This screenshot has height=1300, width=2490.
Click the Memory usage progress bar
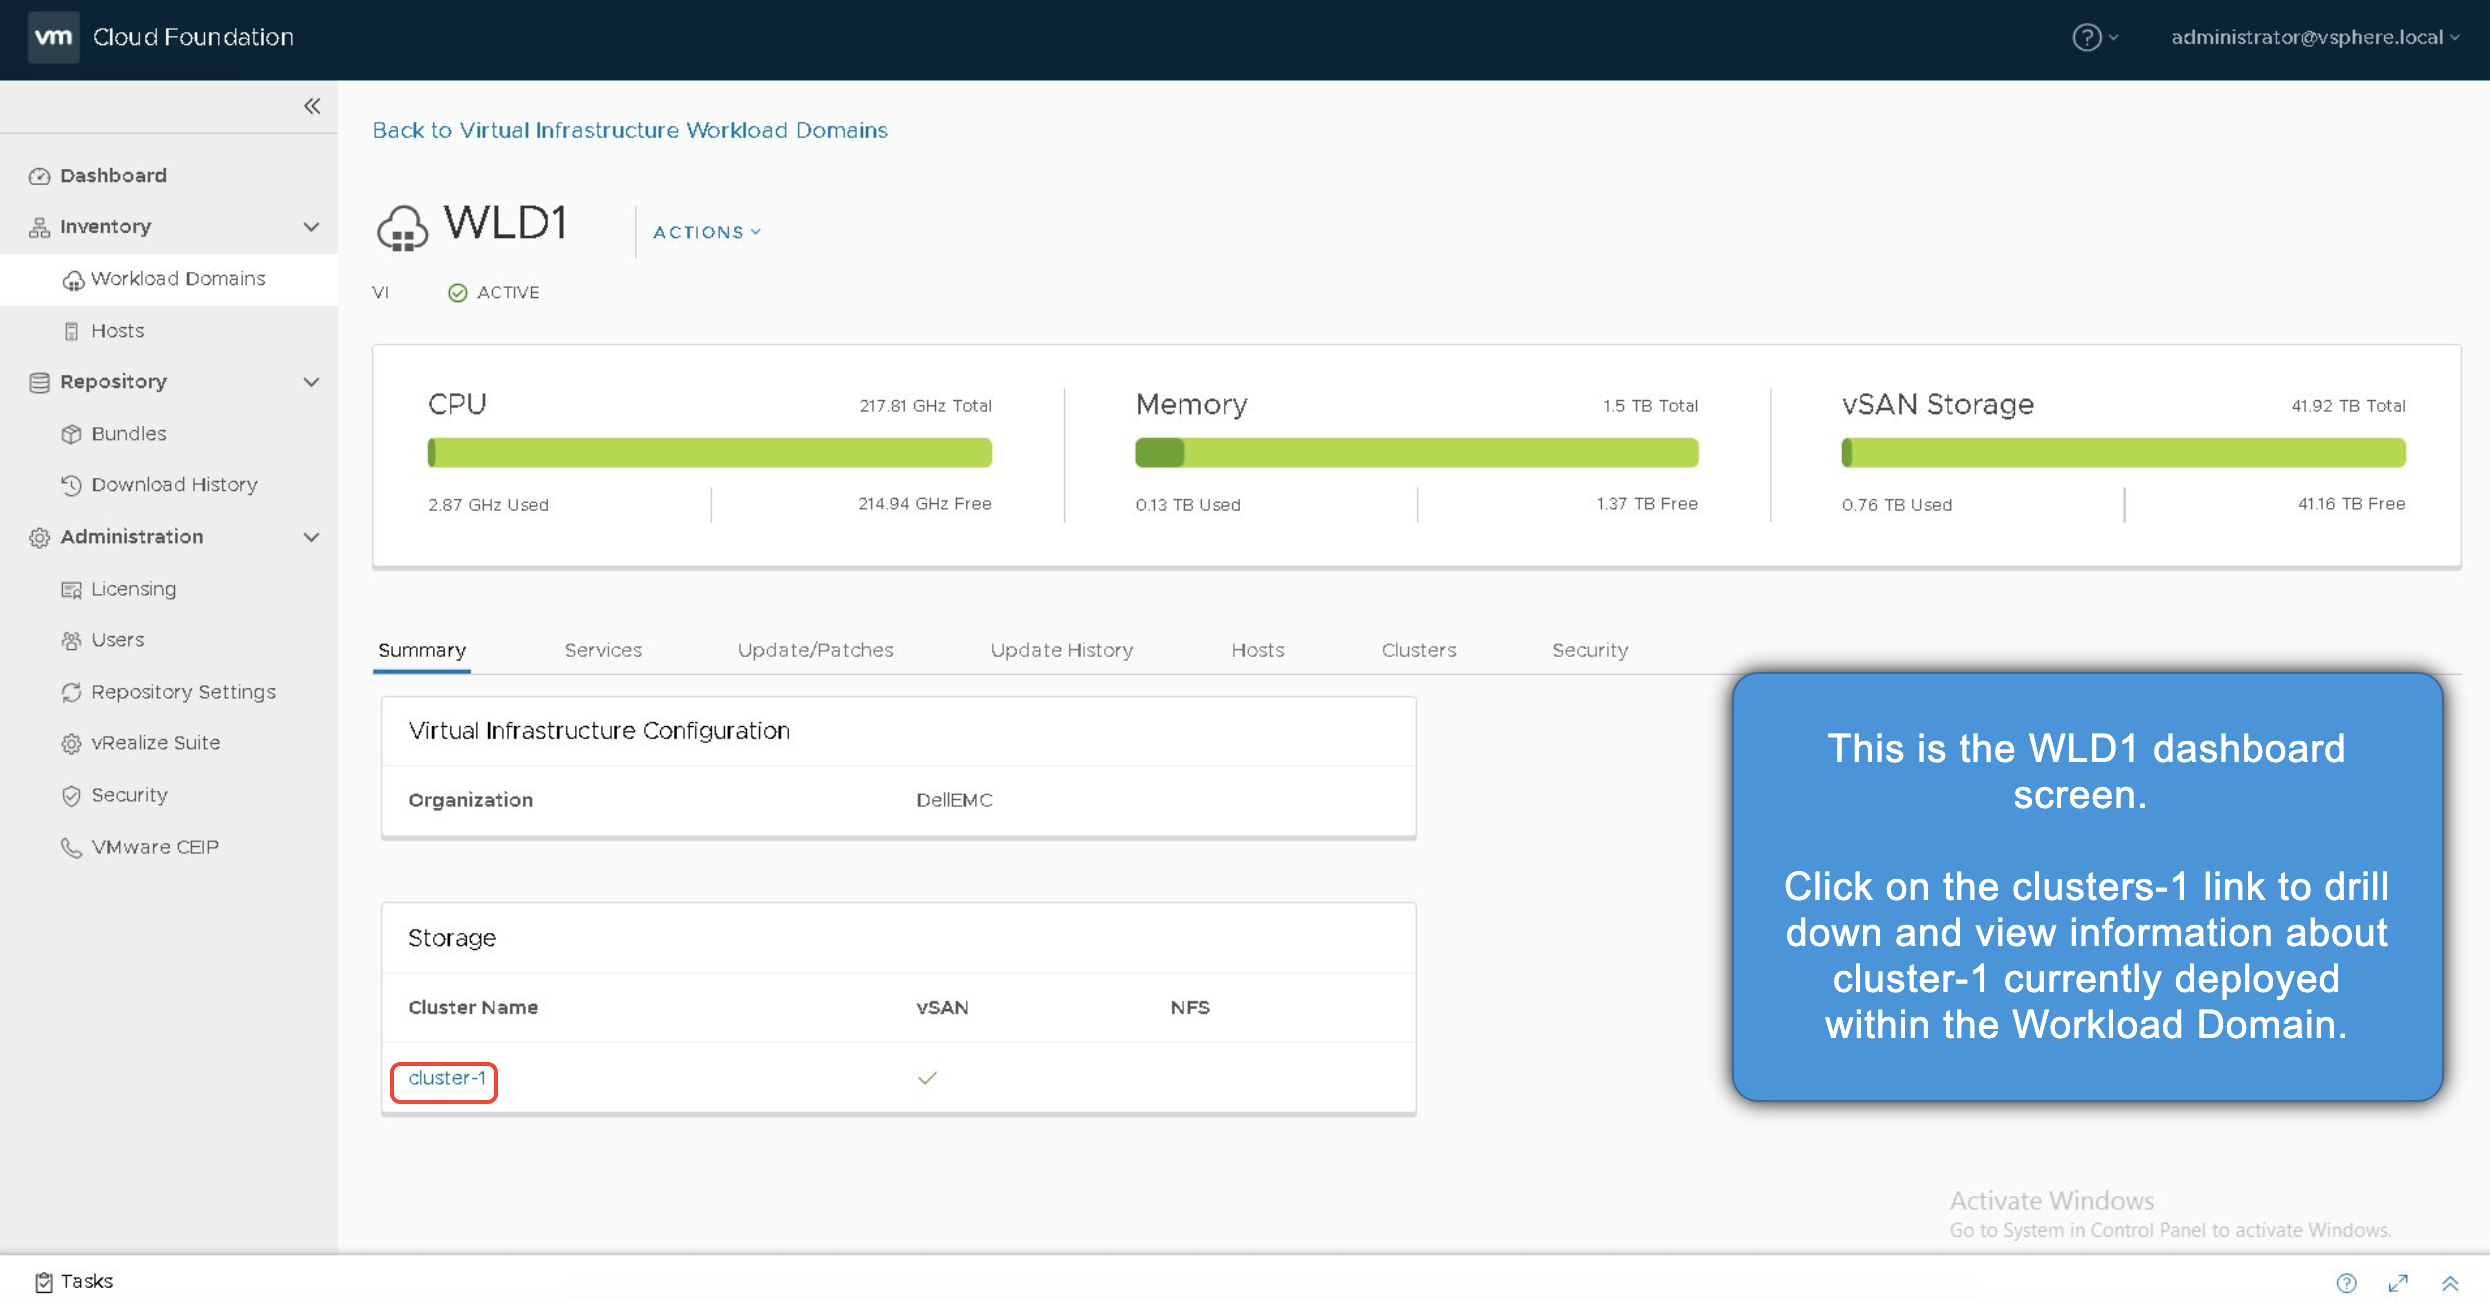tap(1416, 453)
